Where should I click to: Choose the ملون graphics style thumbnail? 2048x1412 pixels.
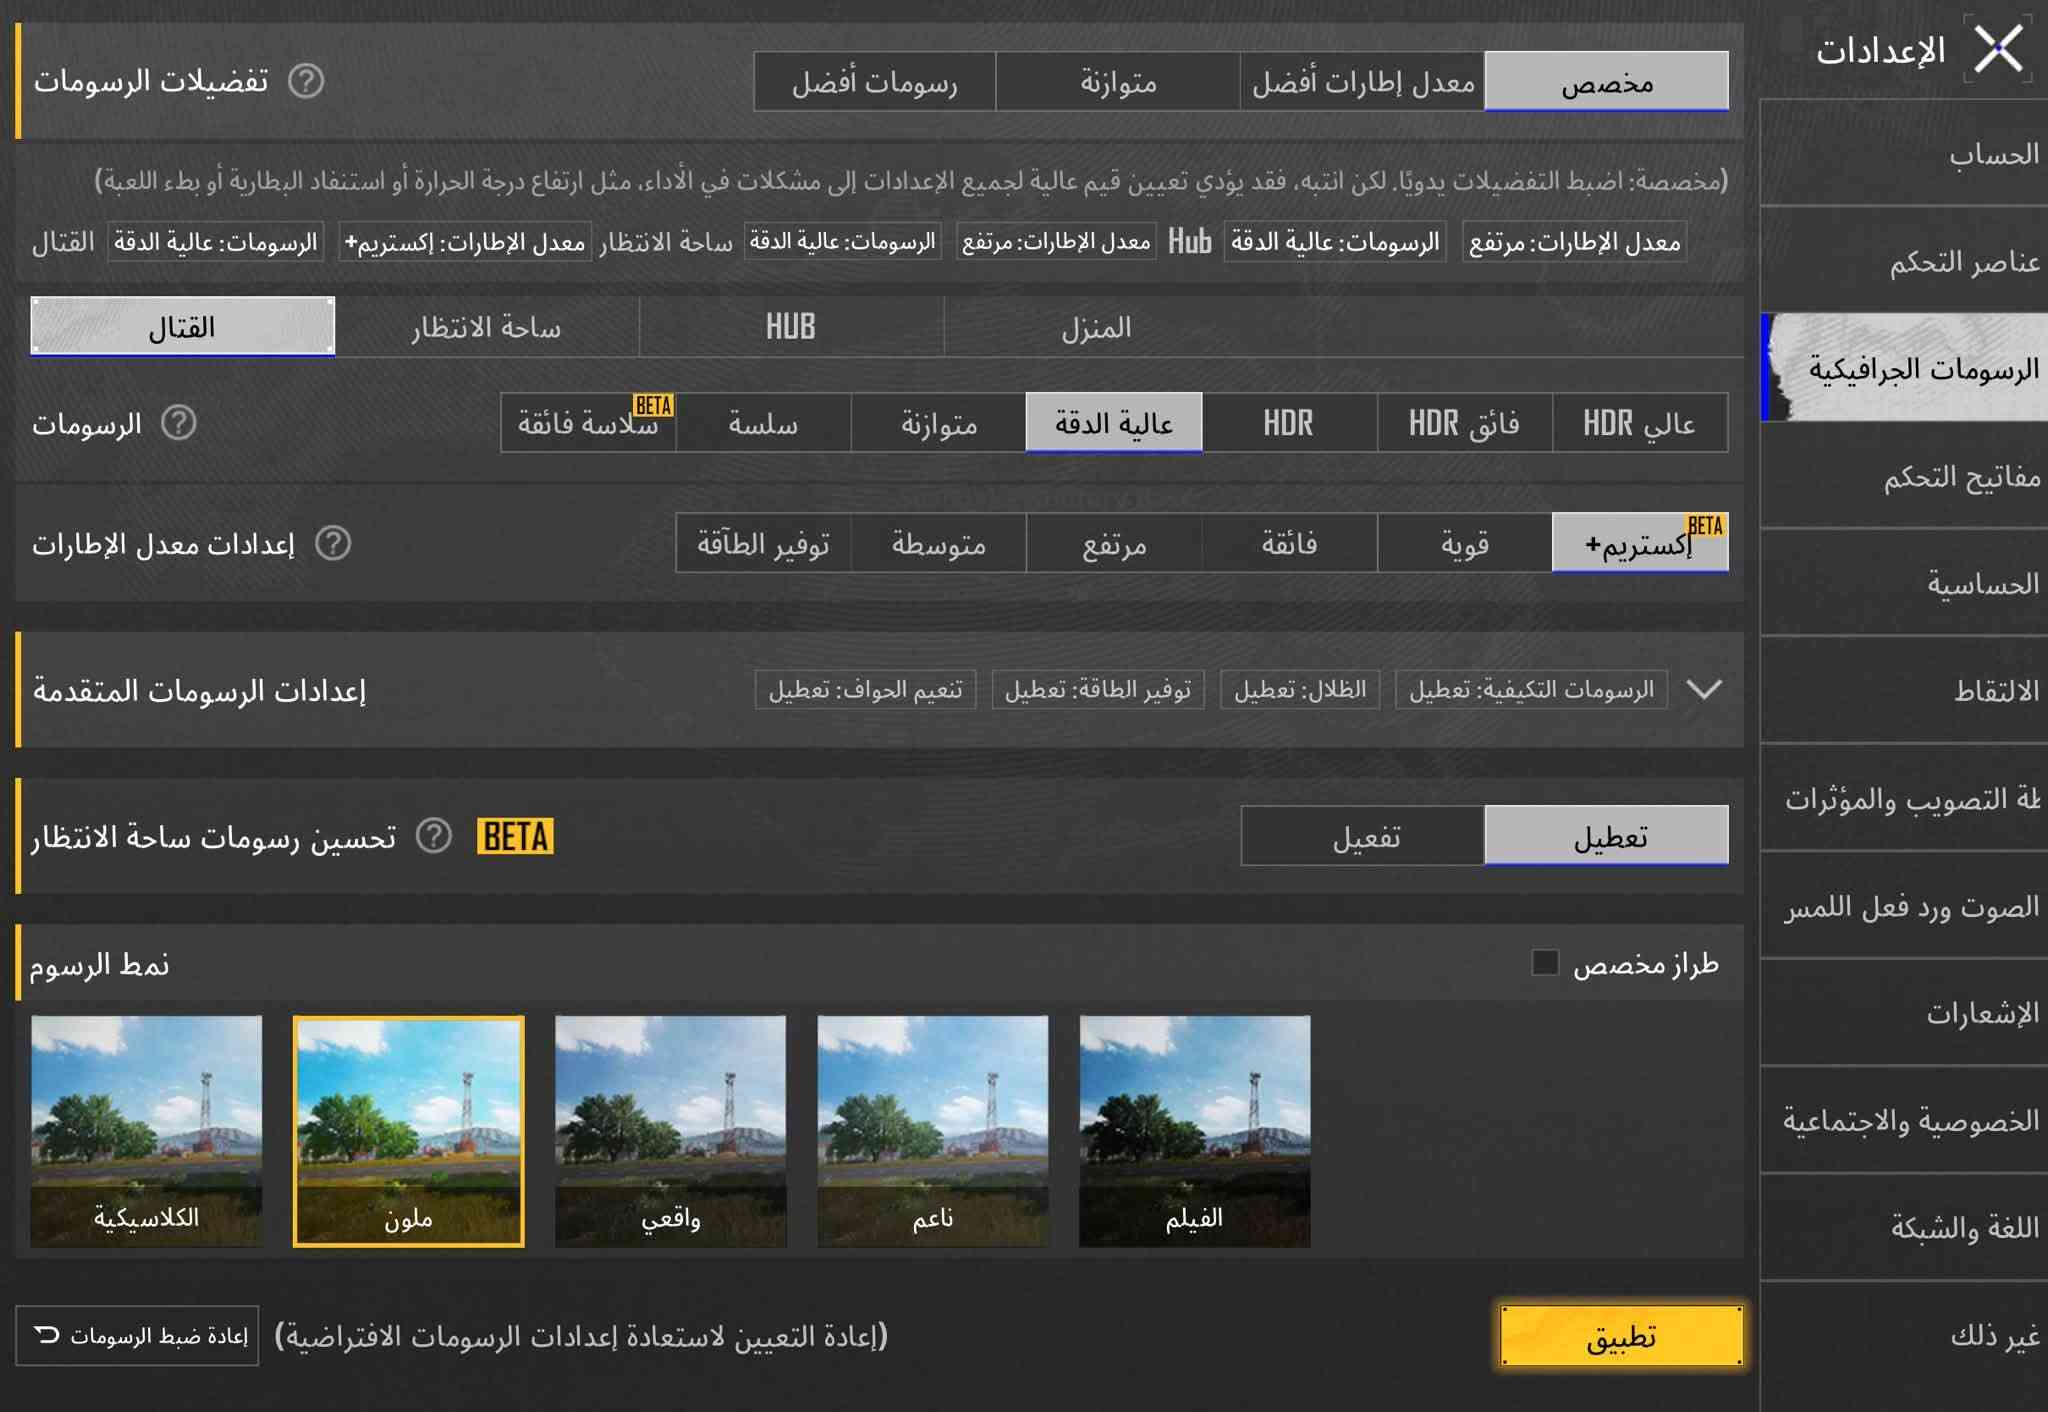point(408,1131)
